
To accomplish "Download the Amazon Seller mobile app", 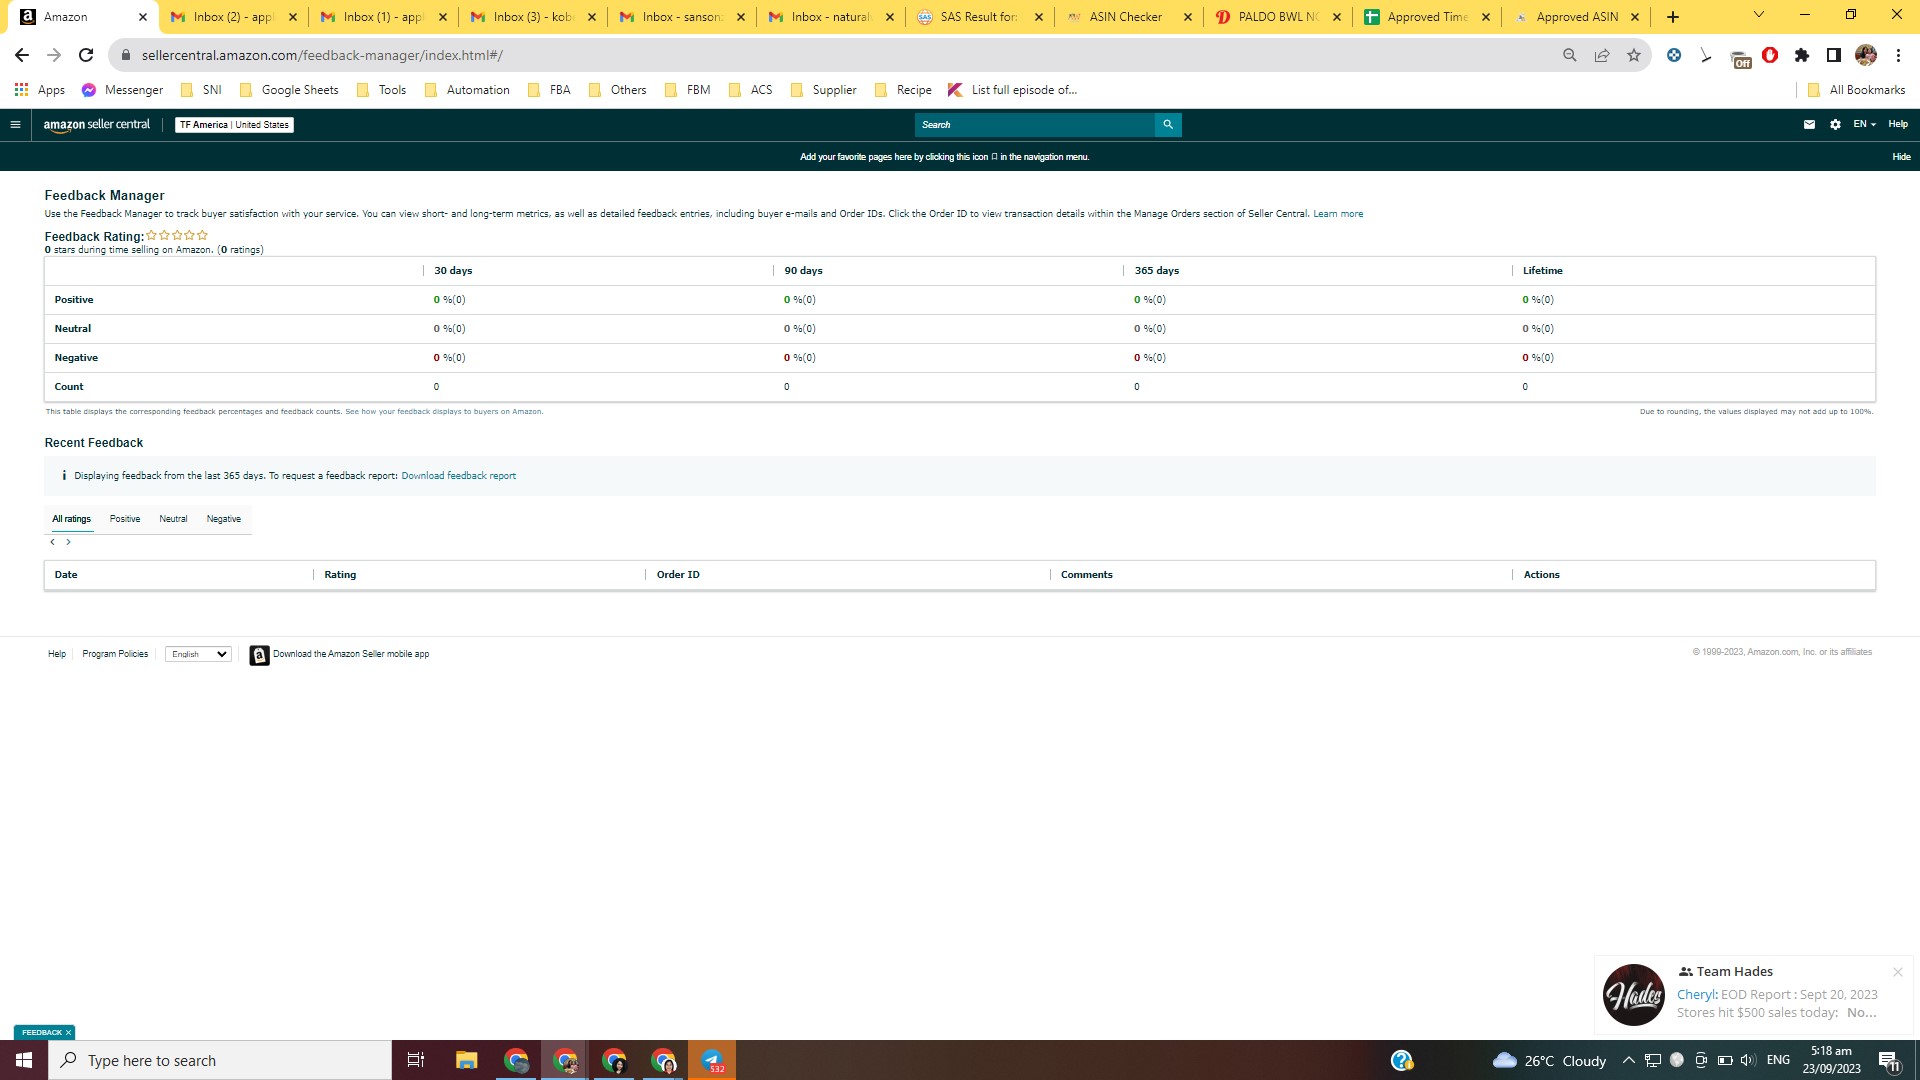I will point(340,654).
